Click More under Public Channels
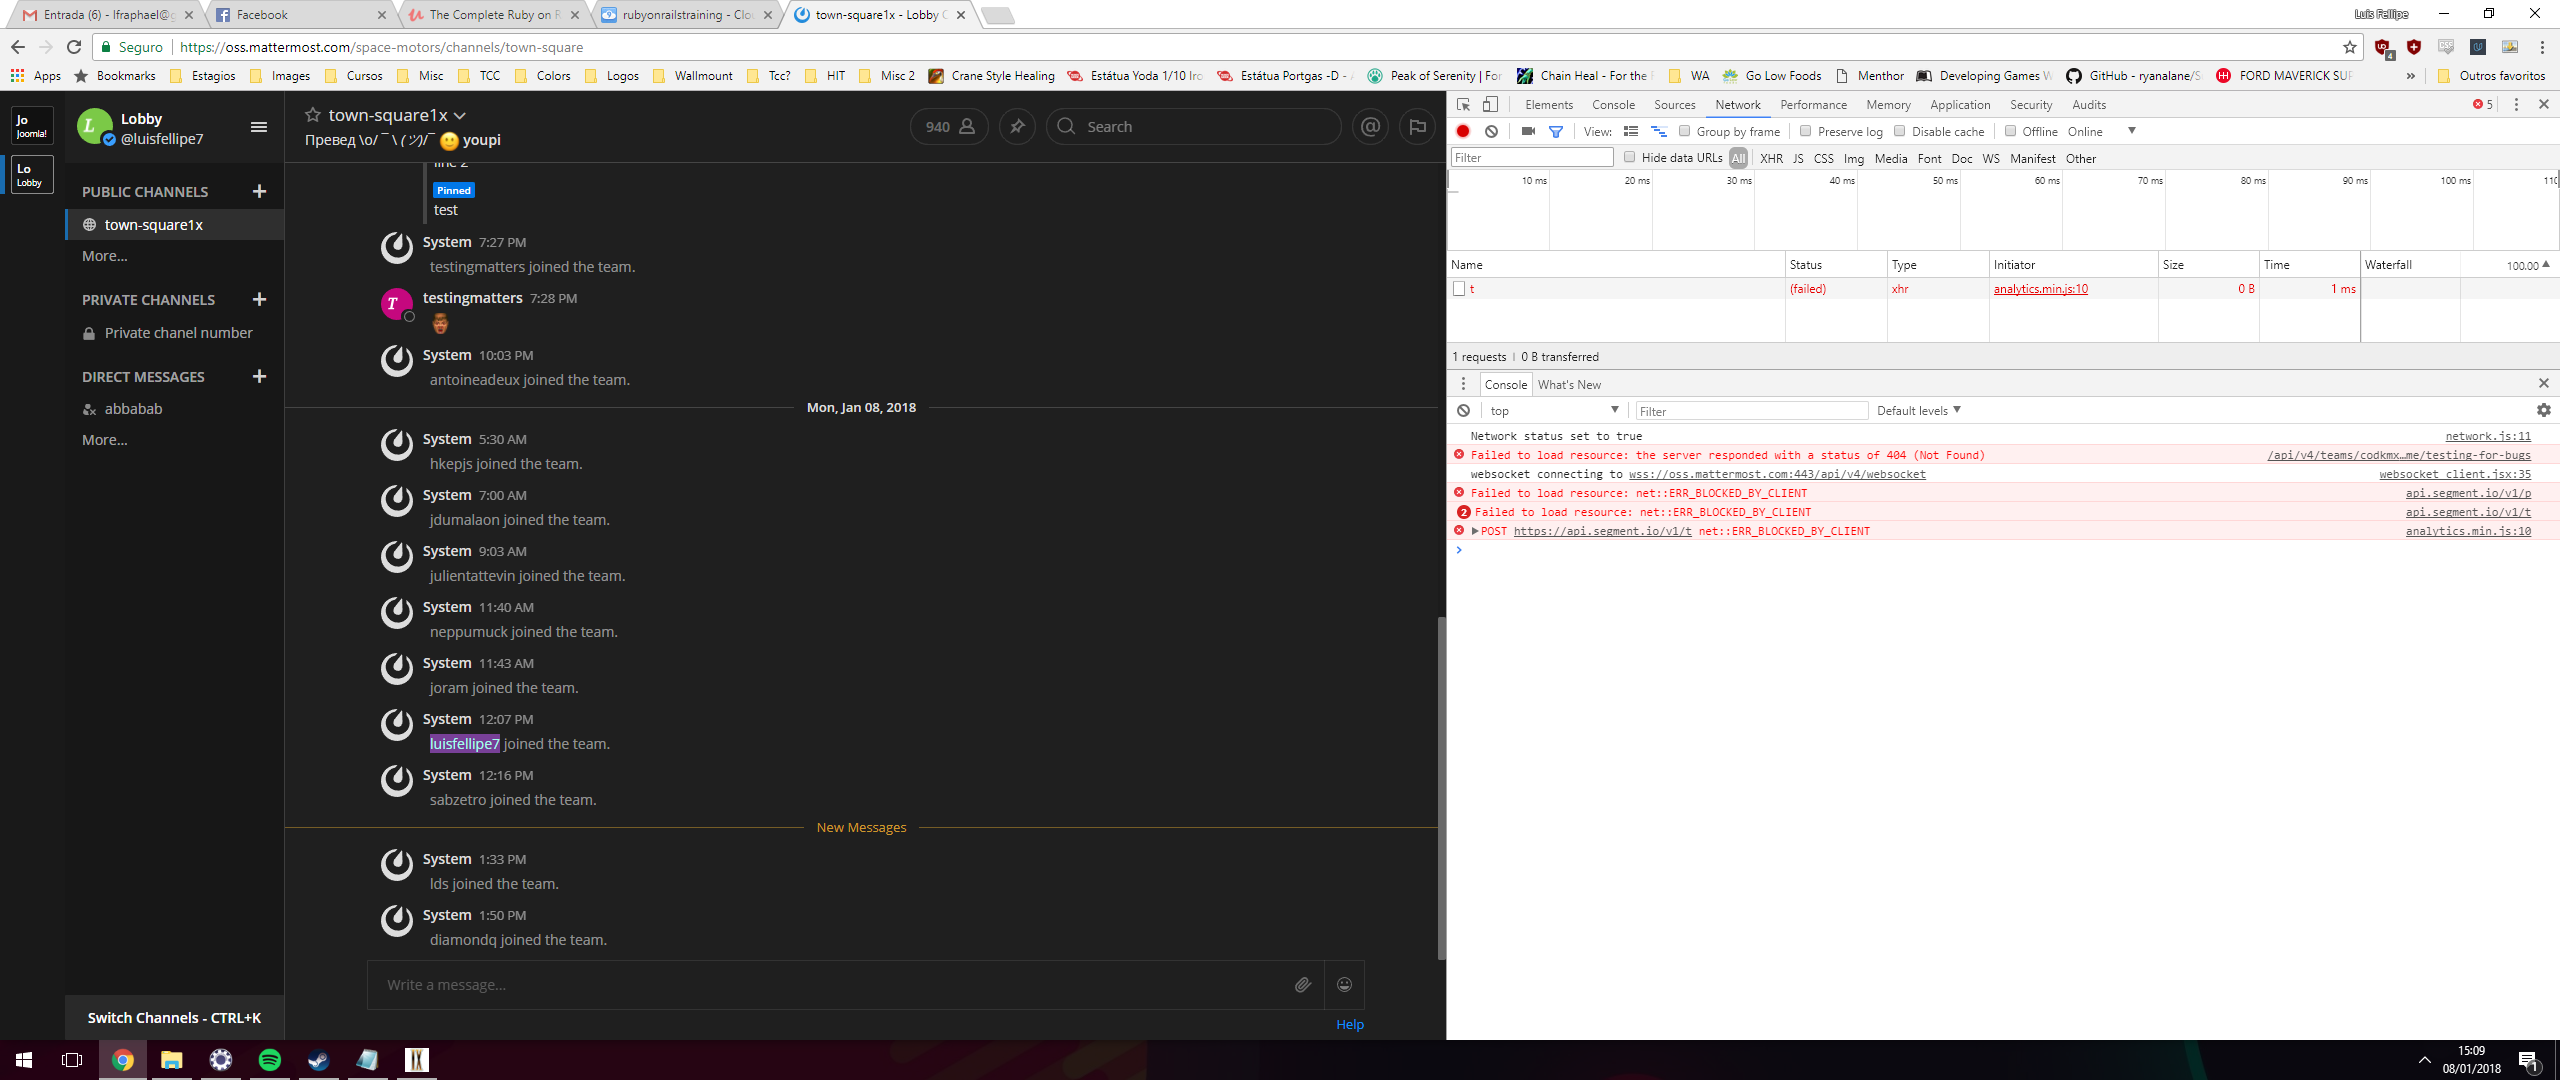 tap(103, 256)
